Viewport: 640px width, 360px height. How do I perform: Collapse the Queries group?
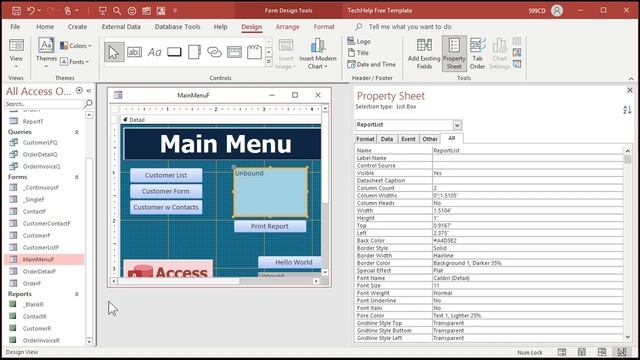[x=76, y=132]
